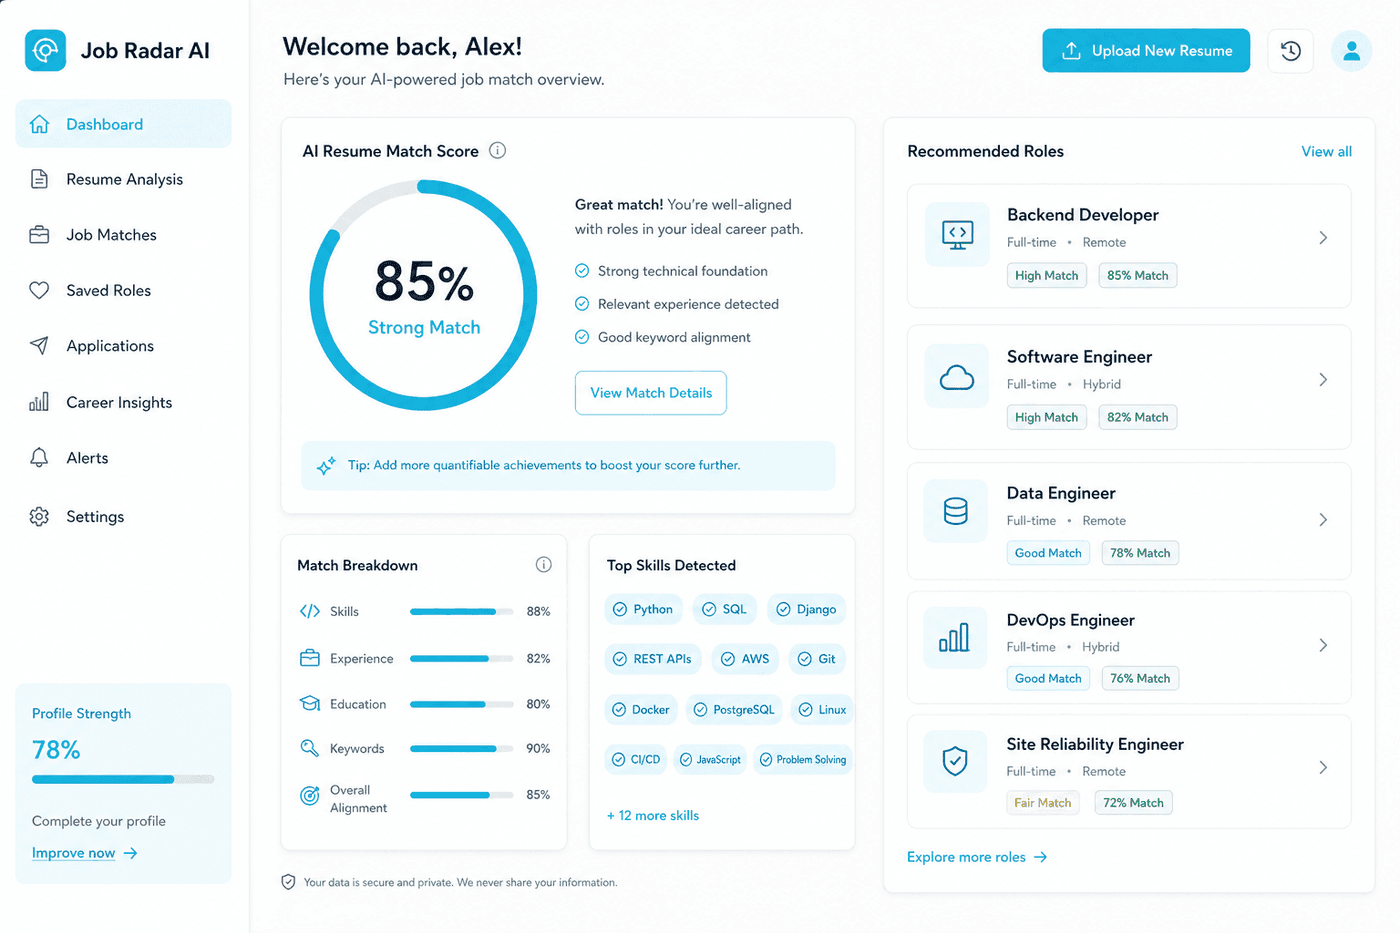1400x933 pixels.
Task: Click the Keywords magnifier icon
Action: click(x=310, y=748)
